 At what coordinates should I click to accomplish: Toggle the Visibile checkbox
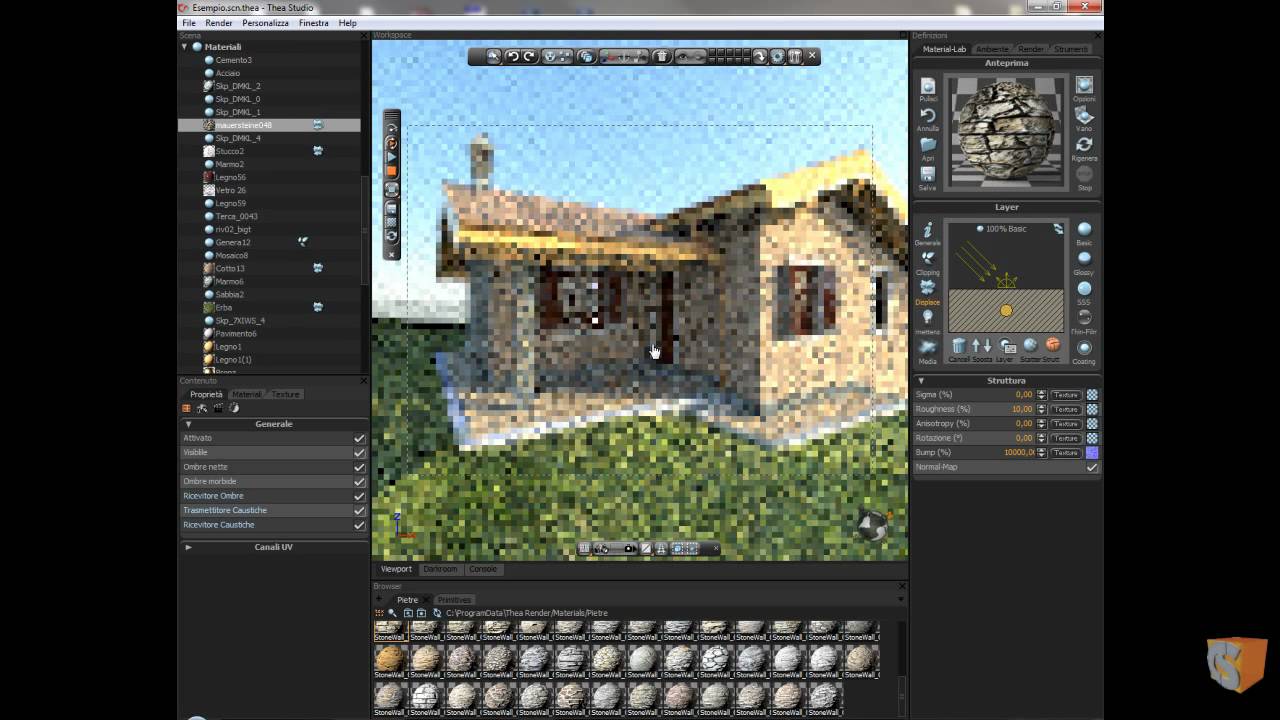[359, 453]
